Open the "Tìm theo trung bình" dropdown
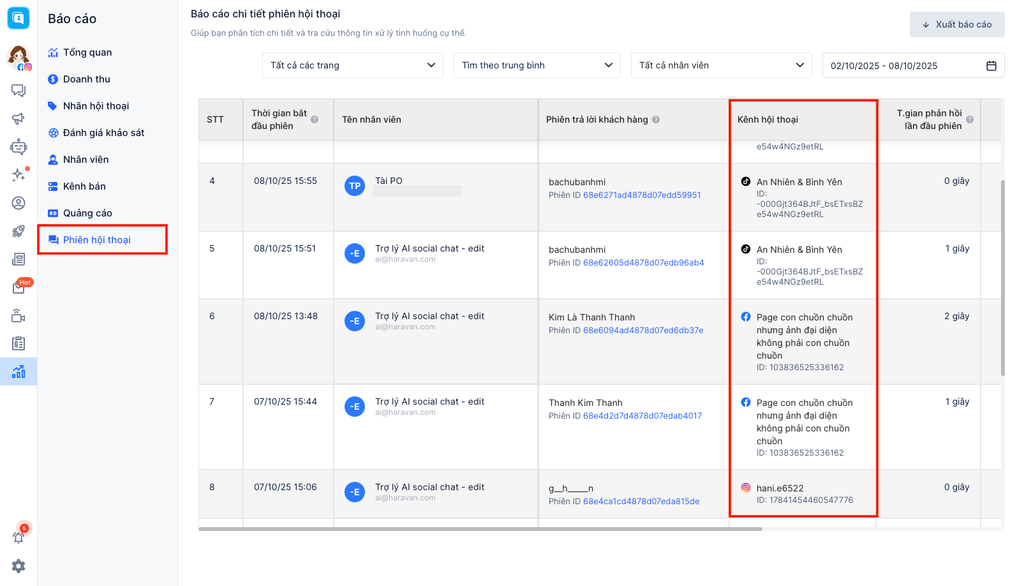 pyautogui.click(x=537, y=66)
